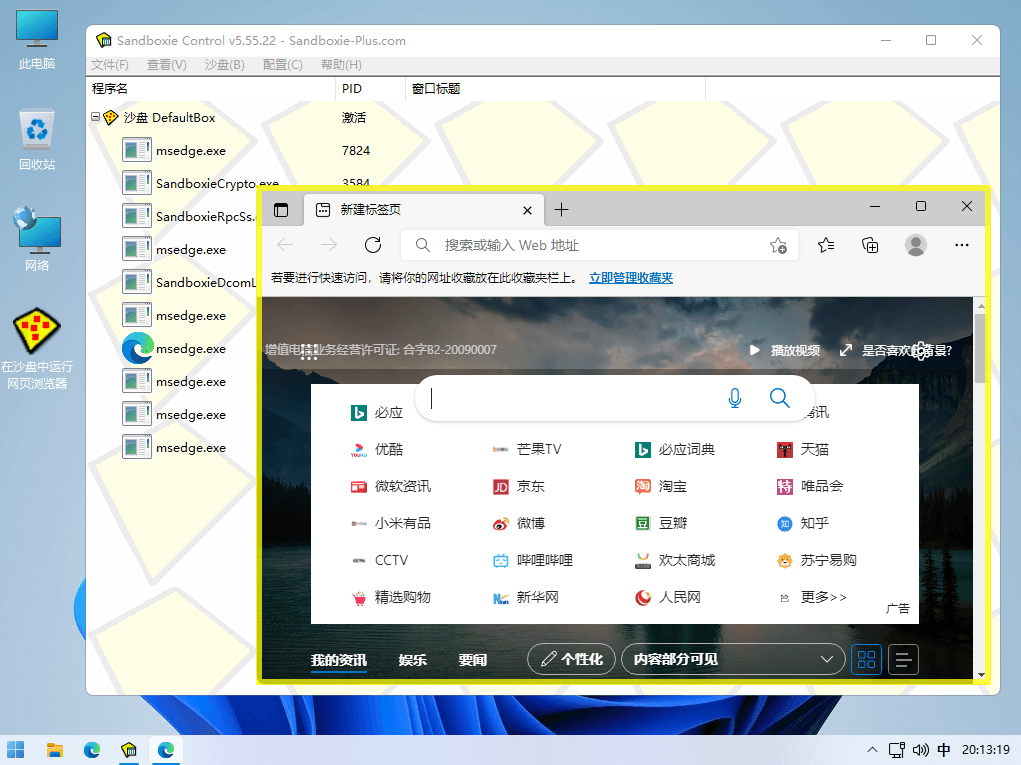
Task: Open the 精选购物 quick link
Action: click(391, 598)
